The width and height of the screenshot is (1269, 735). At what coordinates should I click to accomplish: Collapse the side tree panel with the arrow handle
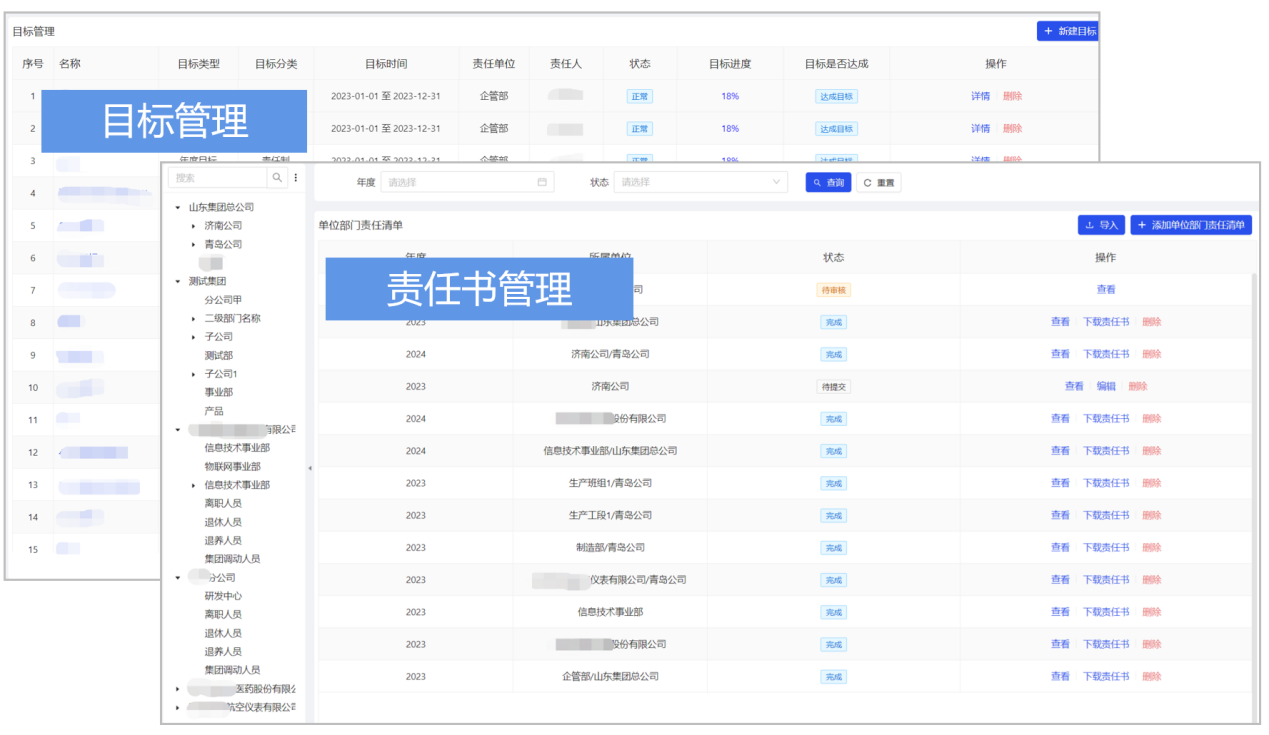pos(309,468)
